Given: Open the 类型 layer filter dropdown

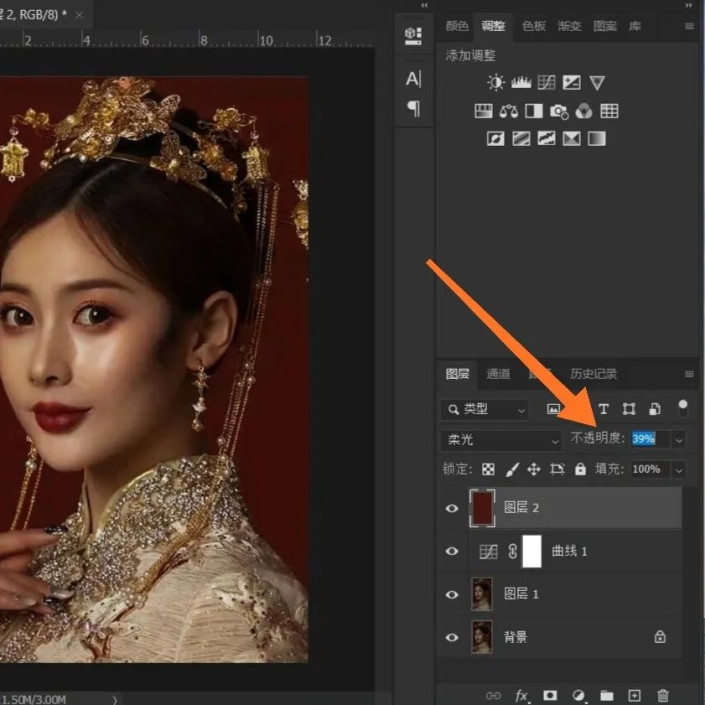Looking at the screenshot, I should 485,410.
